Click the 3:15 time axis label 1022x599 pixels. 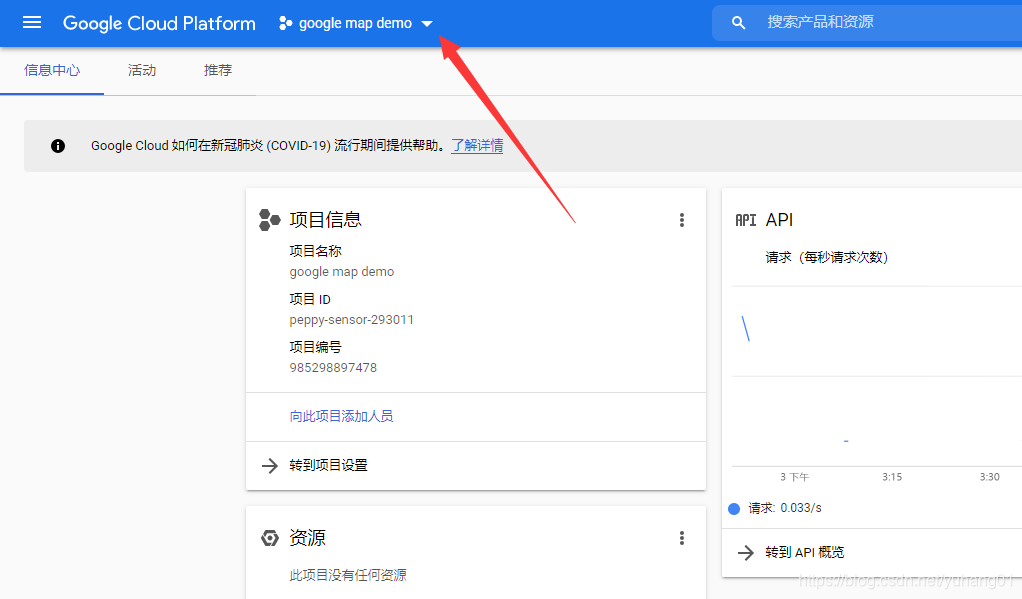(x=892, y=477)
